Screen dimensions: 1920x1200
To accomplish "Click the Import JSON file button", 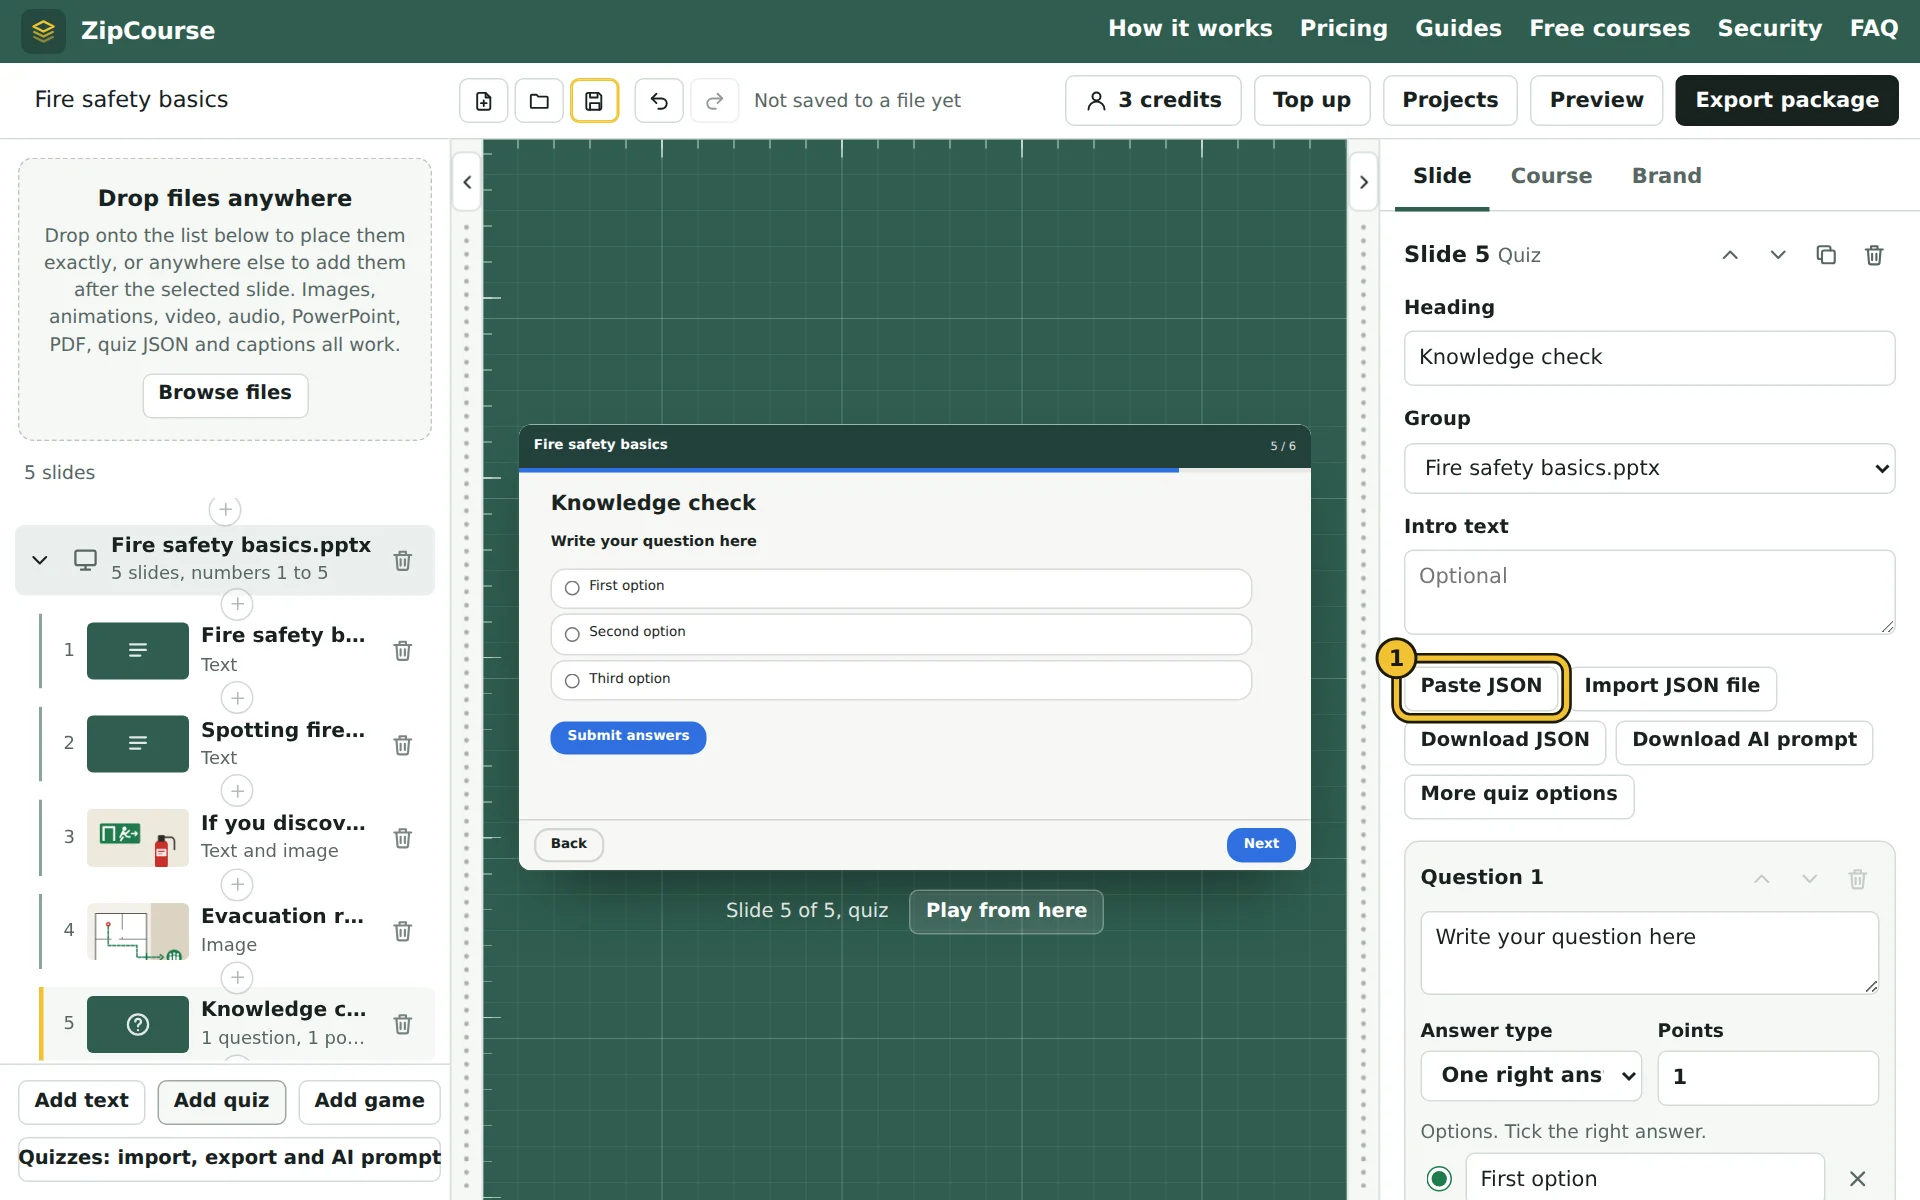I will [1672, 687].
